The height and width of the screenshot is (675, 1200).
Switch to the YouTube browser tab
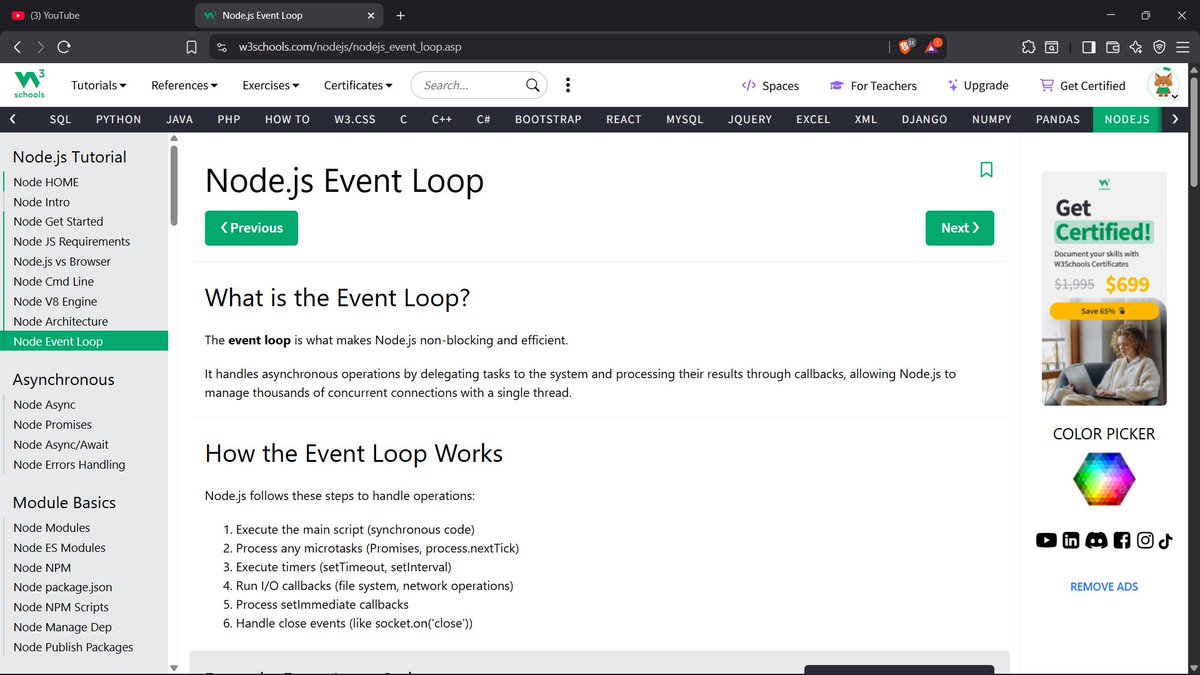pyautogui.click(x=95, y=15)
